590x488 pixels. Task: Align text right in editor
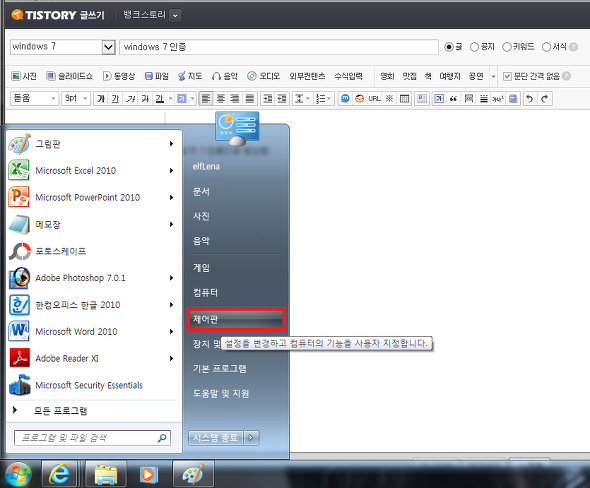click(x=235, y=99)
